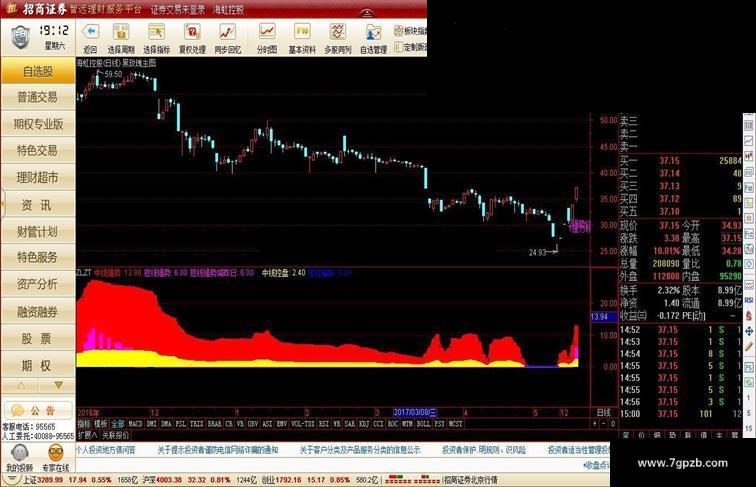Collapse the toolbar with top arrow handle
Screen dimensions: 756x487
point(367,13)
